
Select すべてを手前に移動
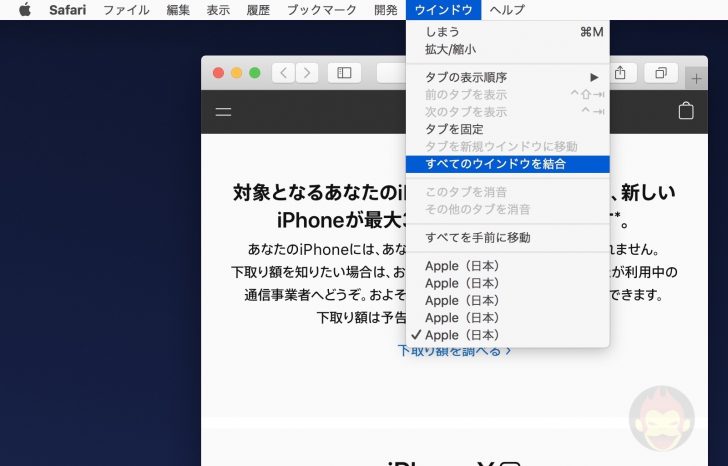[x=507, y=238]
